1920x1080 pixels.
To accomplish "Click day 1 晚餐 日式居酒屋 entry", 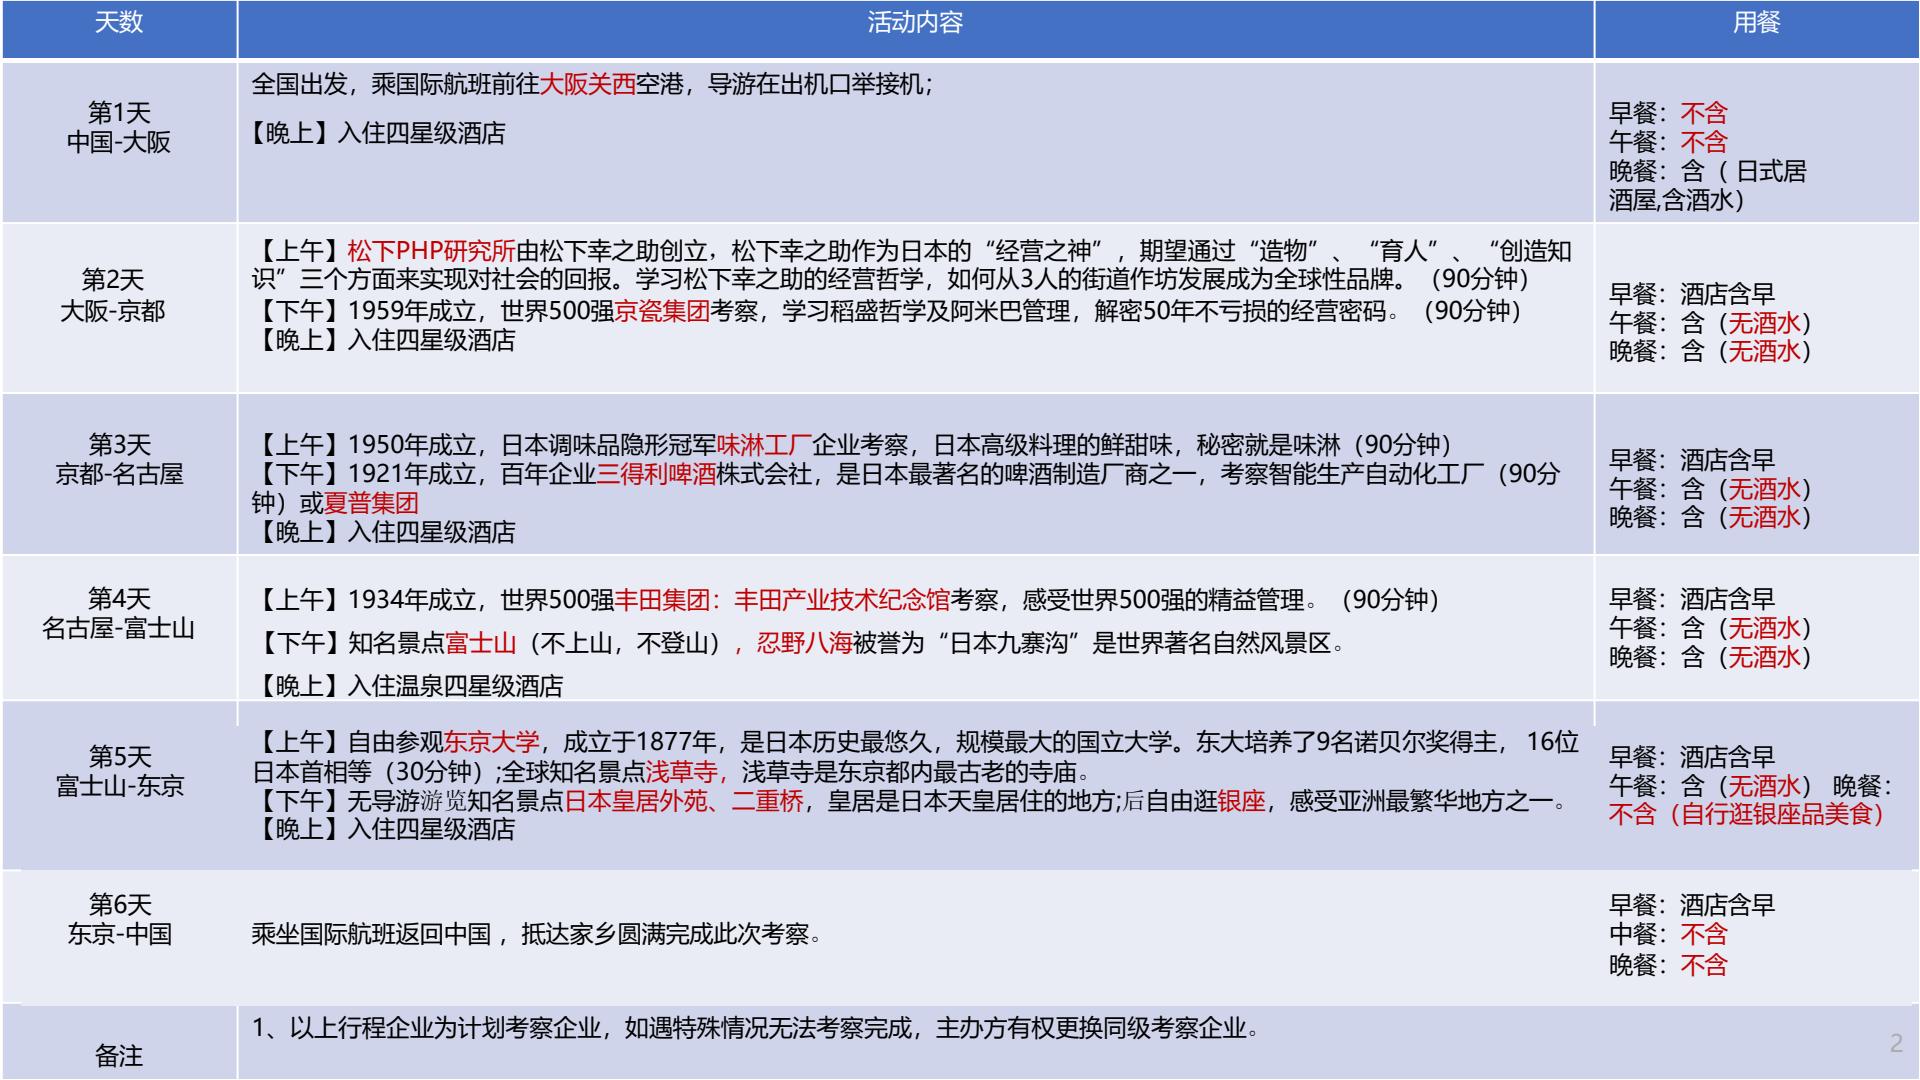I will click(x=1708, y=185).
